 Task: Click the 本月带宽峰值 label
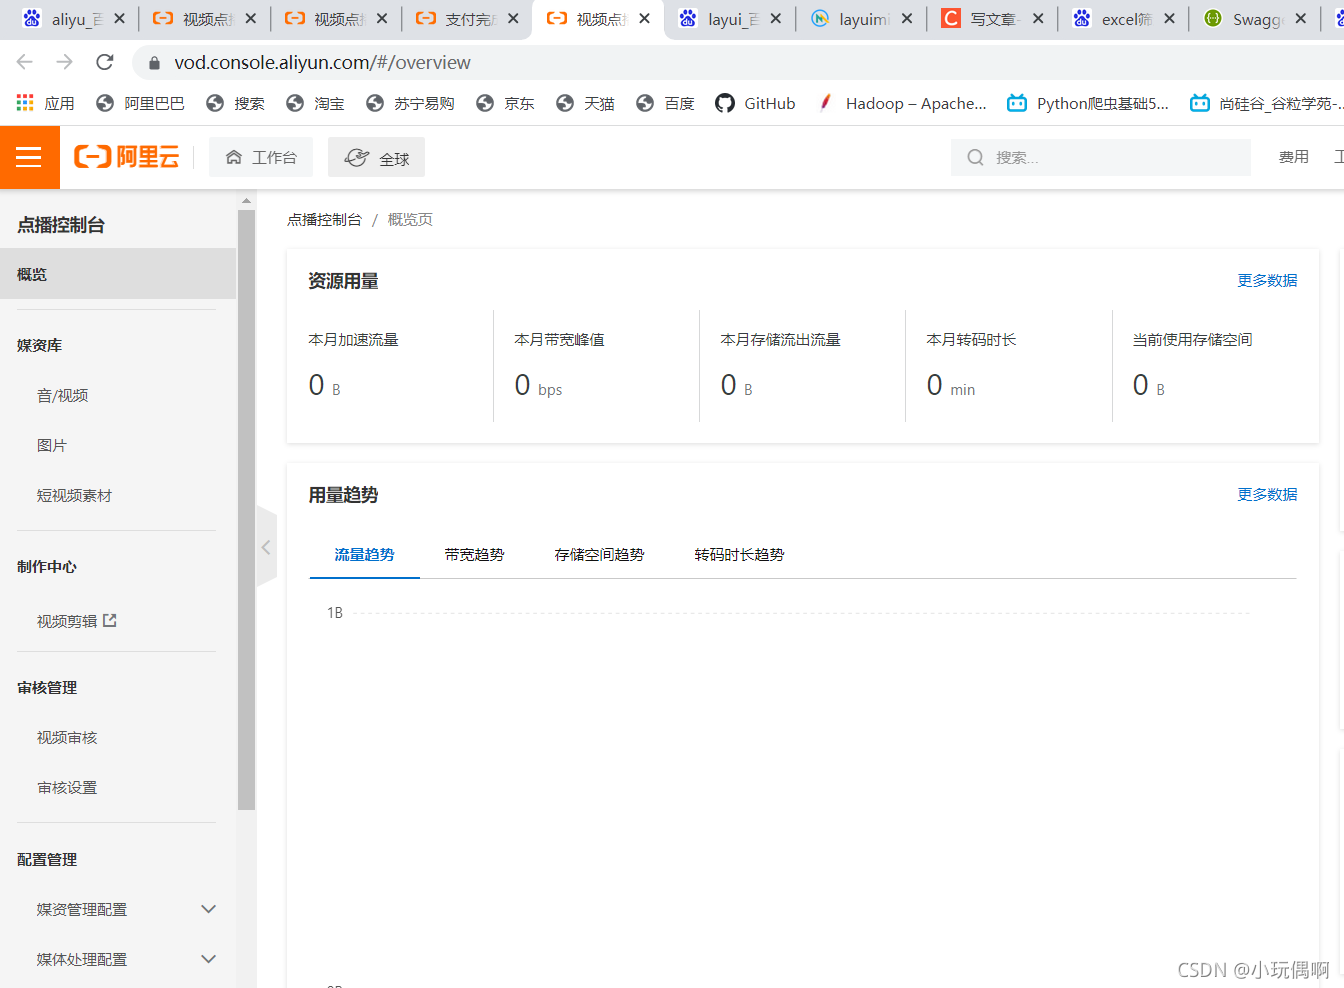559,340
